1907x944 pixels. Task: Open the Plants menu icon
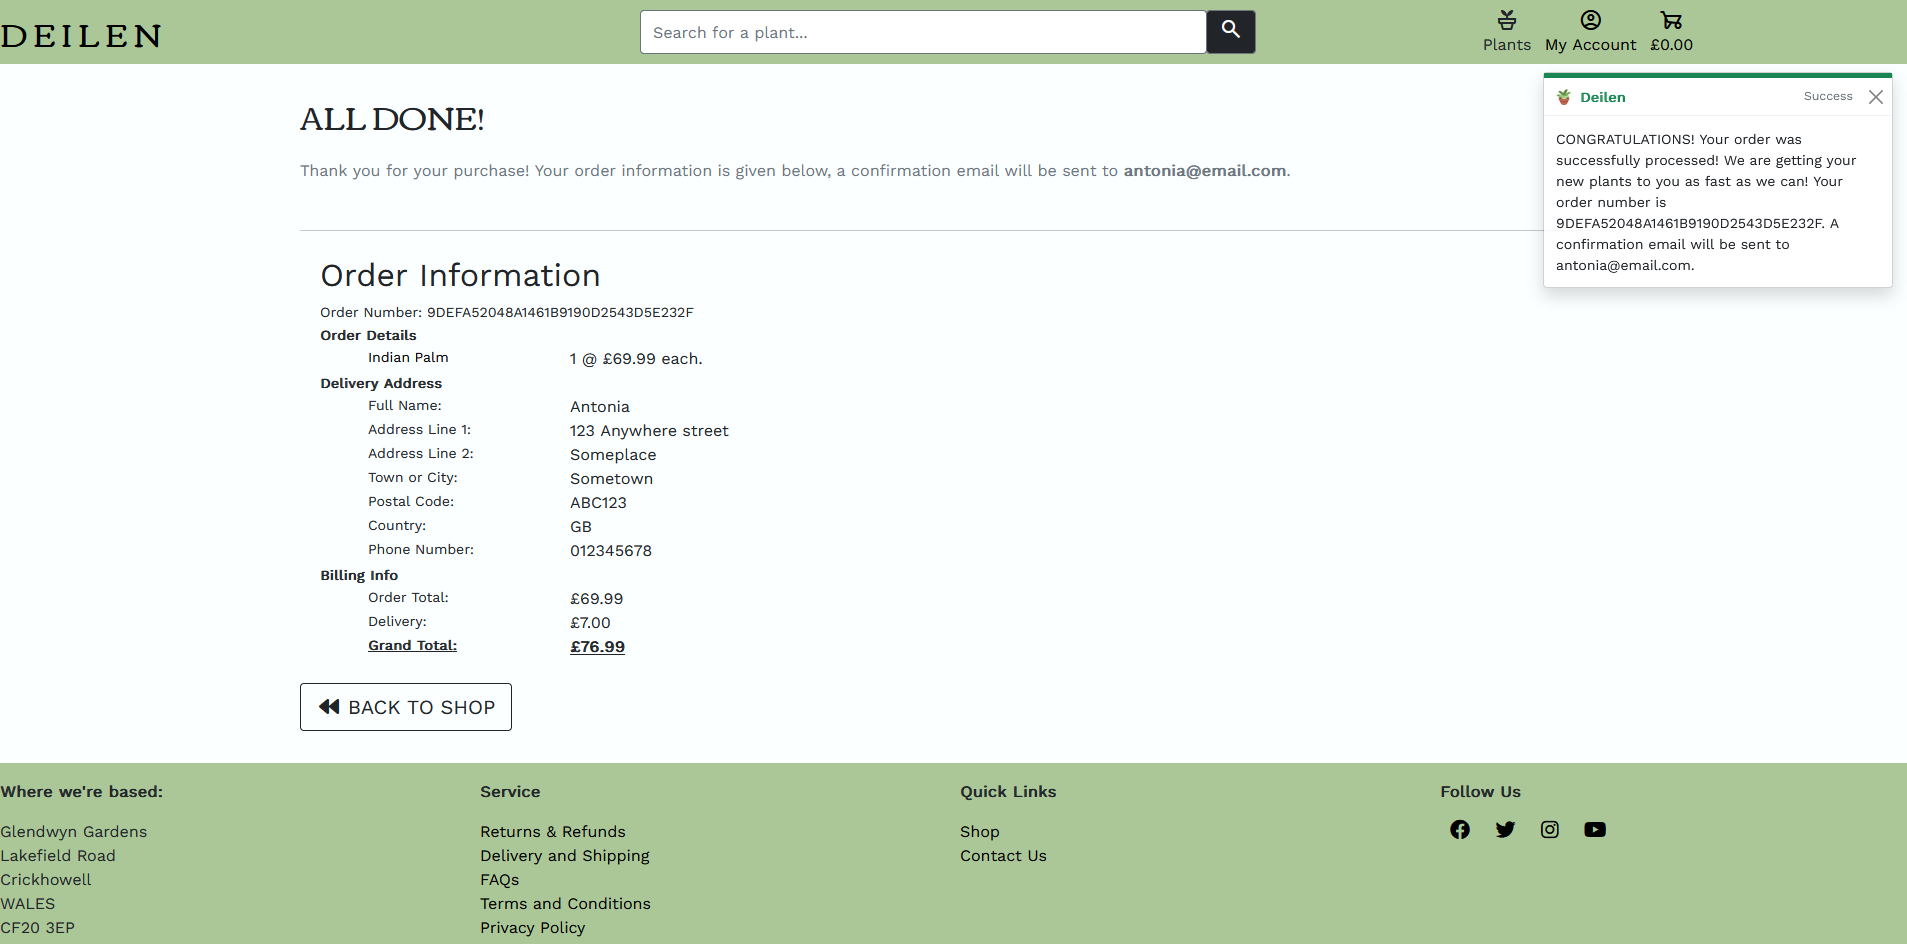click(x=1506, y=32)
